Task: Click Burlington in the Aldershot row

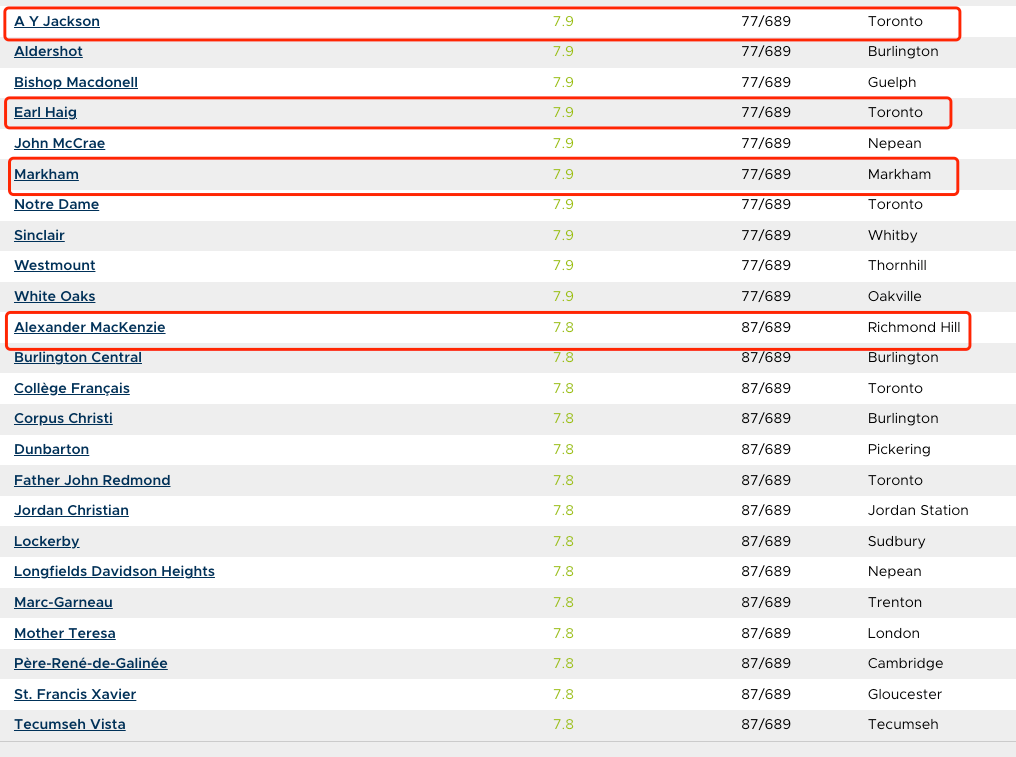Action: (903, 51)
